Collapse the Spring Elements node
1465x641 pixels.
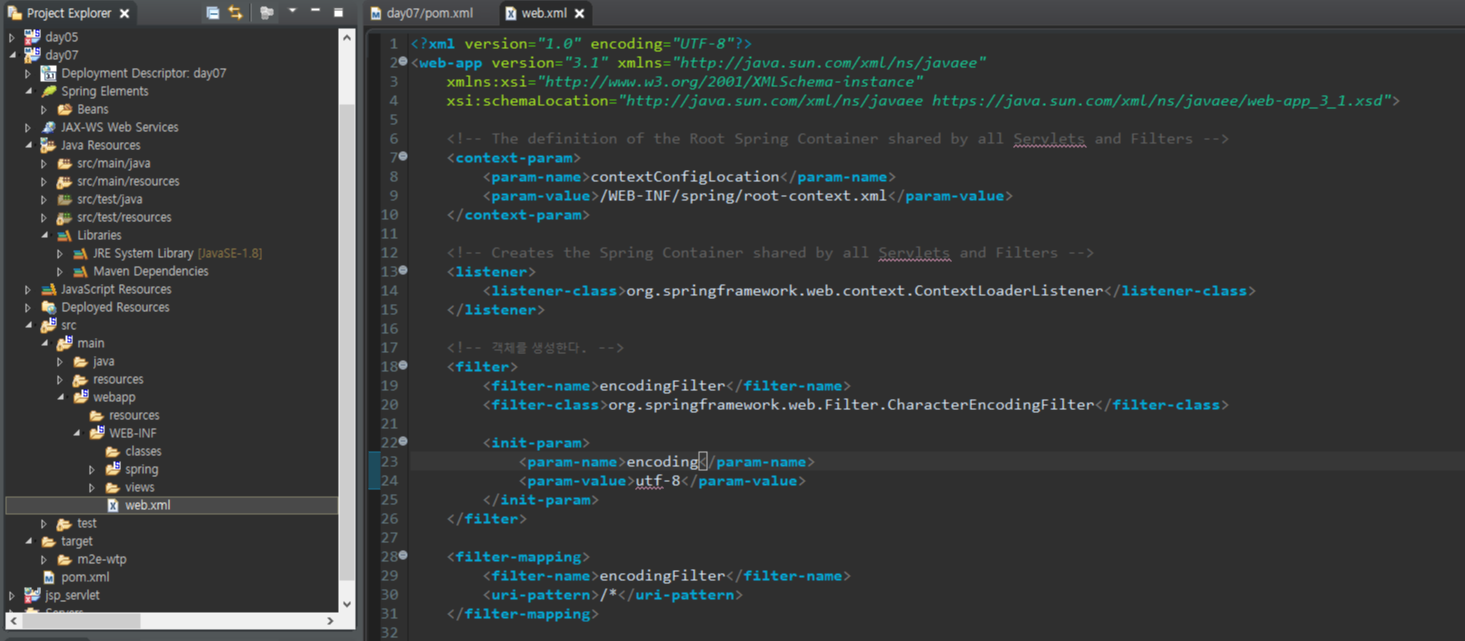(28, 91)
